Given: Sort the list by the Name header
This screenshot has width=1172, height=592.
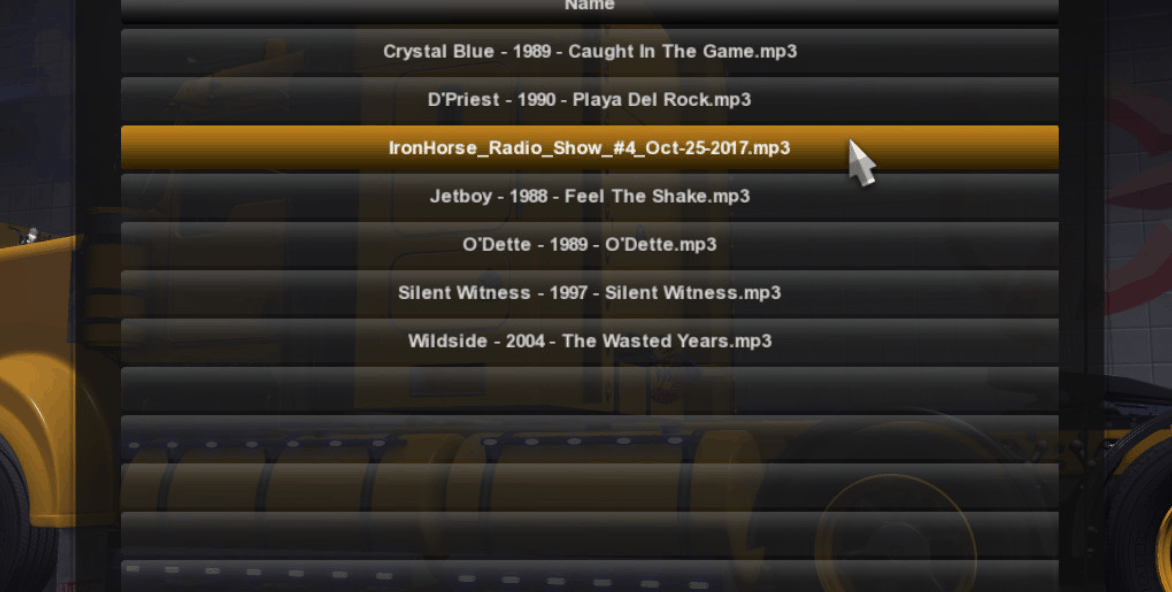Looking at the screenshot, I should 590,8.
